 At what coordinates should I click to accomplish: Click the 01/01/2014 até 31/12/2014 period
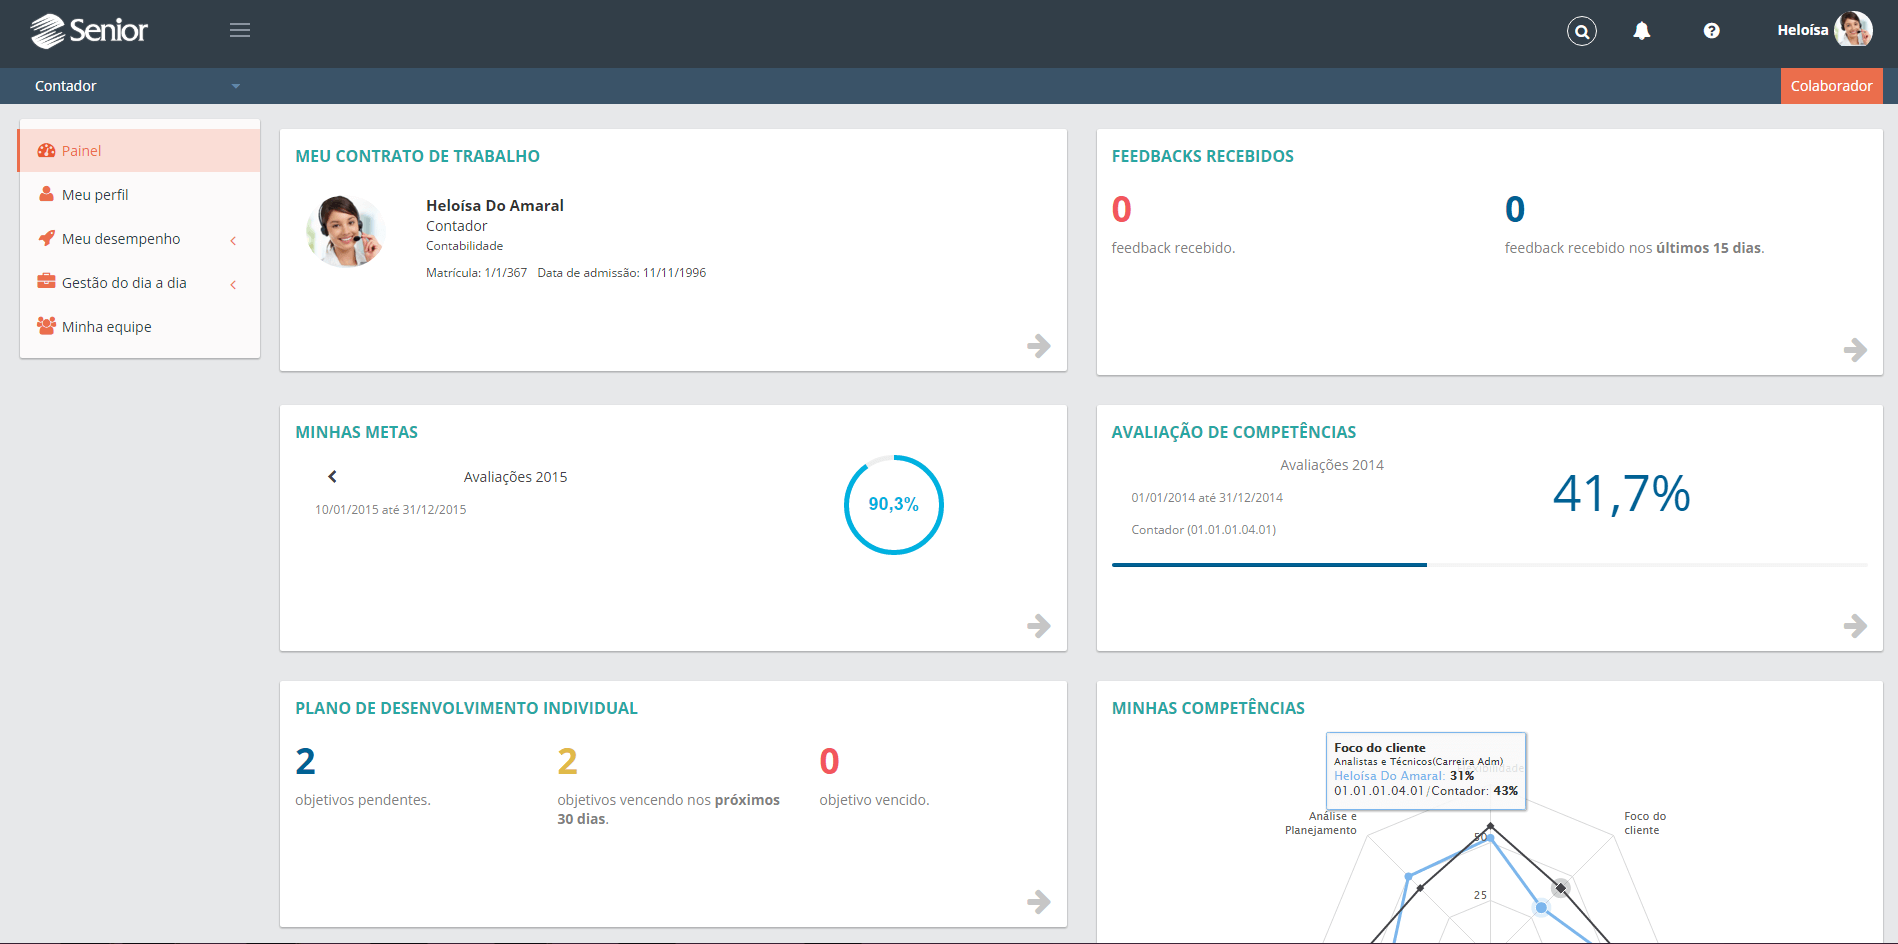click(x=1207, y=498)
